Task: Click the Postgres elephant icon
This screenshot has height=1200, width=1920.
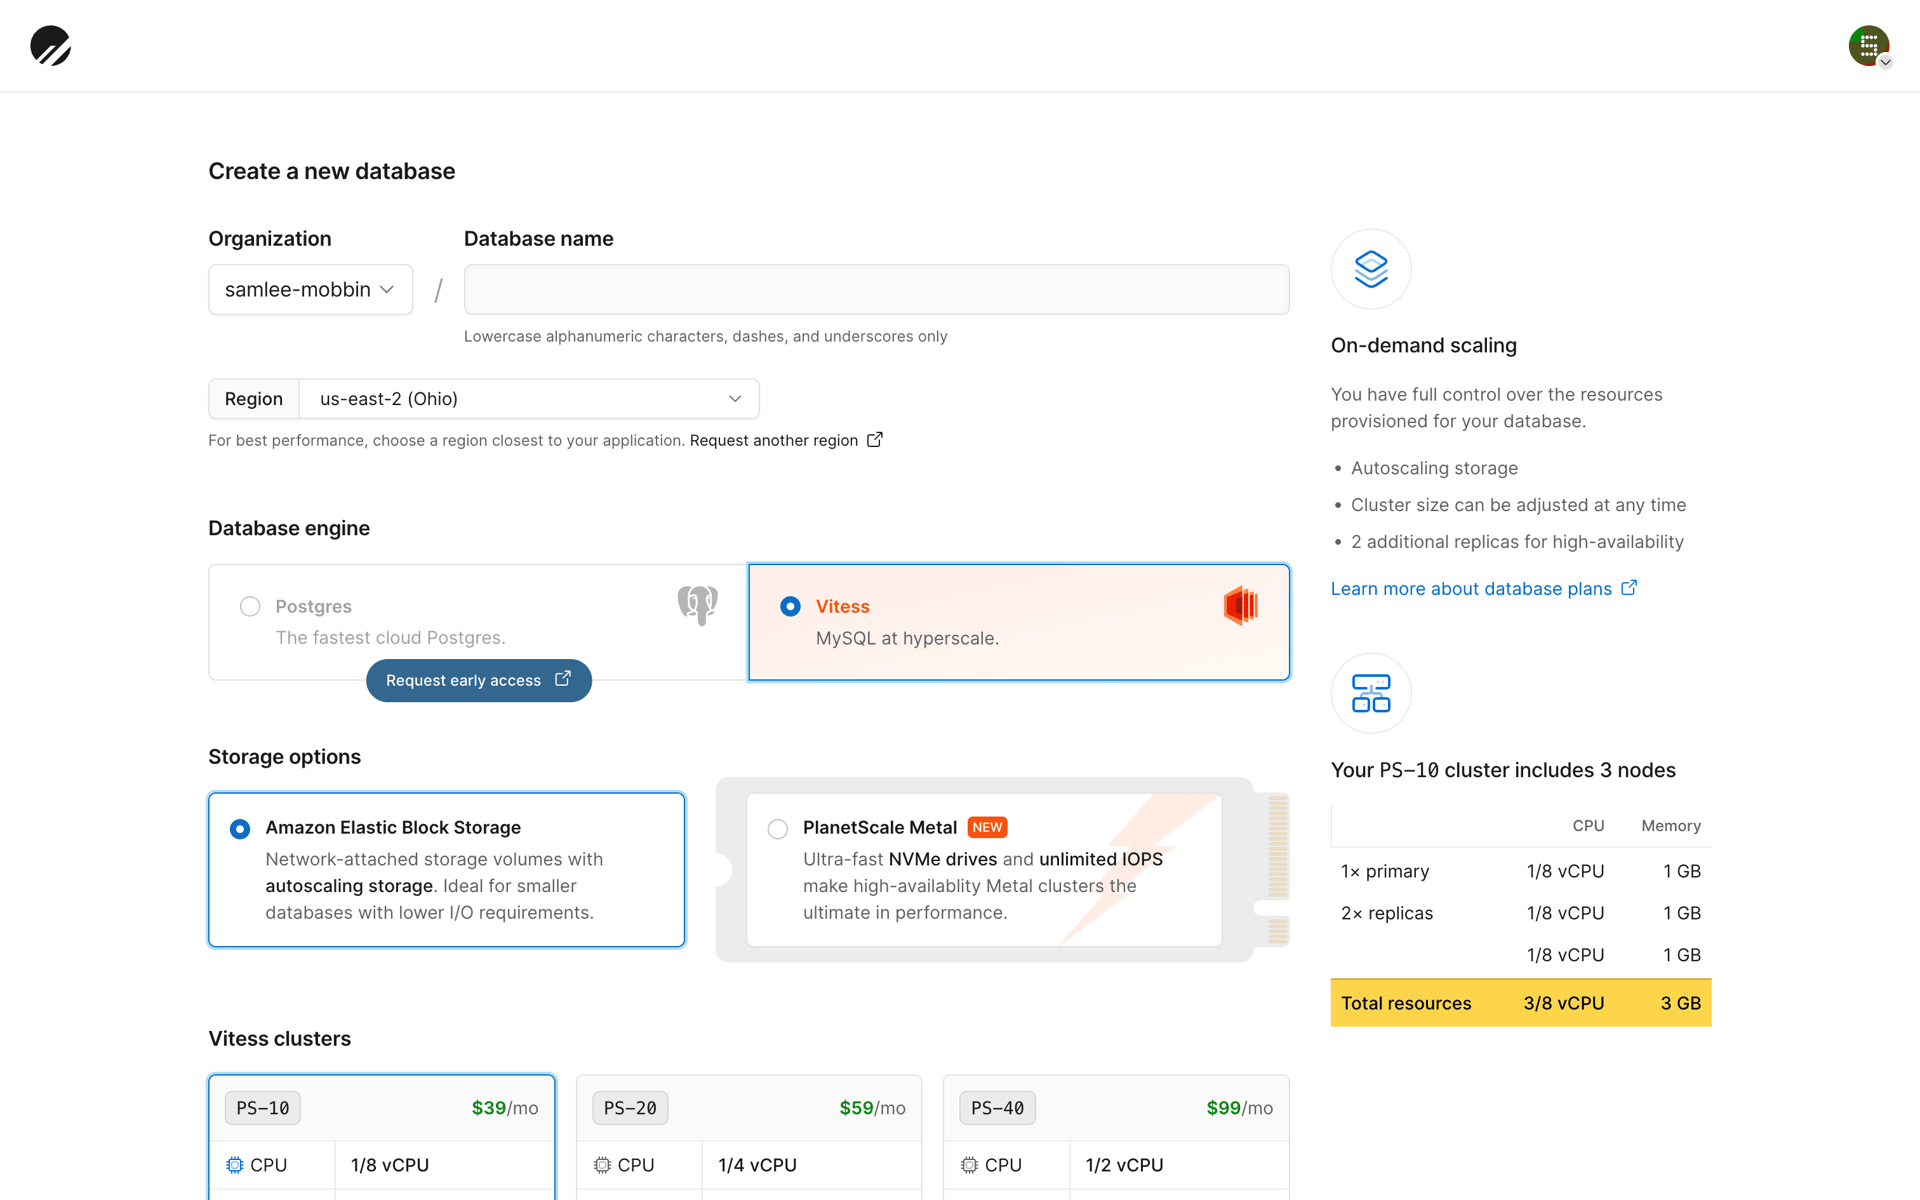Action: (697, 605)
